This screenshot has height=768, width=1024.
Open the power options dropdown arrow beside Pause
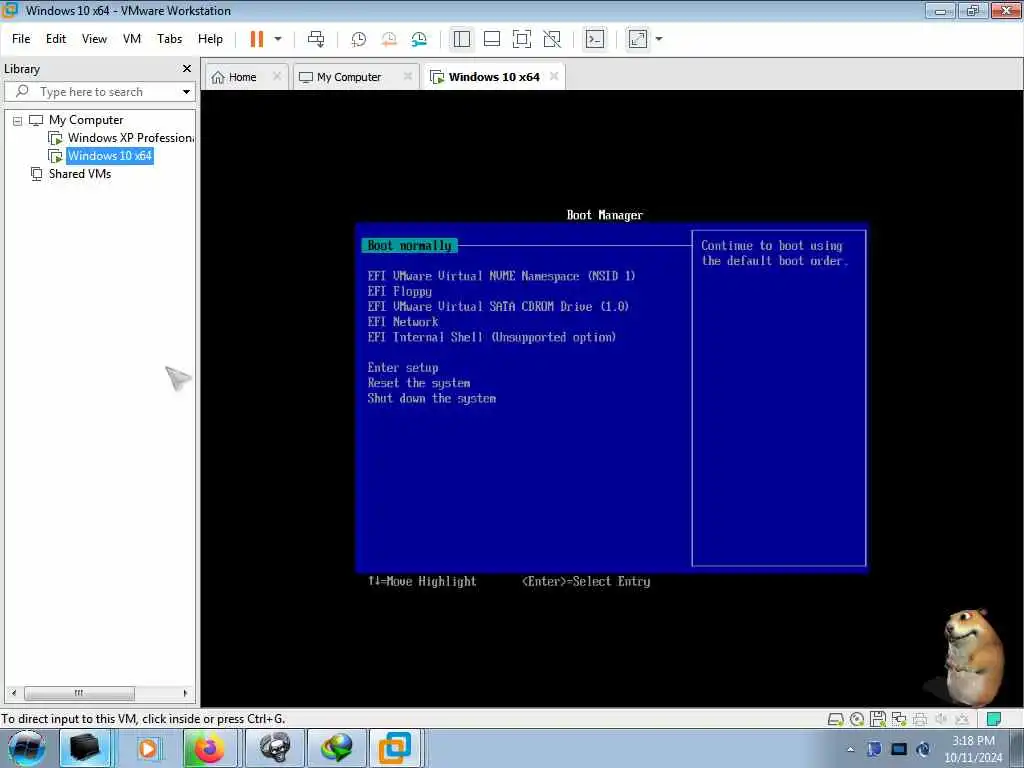(x=278, y=39)
